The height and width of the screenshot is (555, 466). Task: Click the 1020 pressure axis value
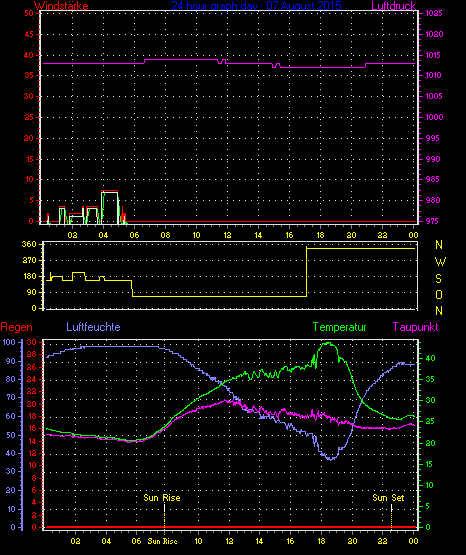pos(434,34)
